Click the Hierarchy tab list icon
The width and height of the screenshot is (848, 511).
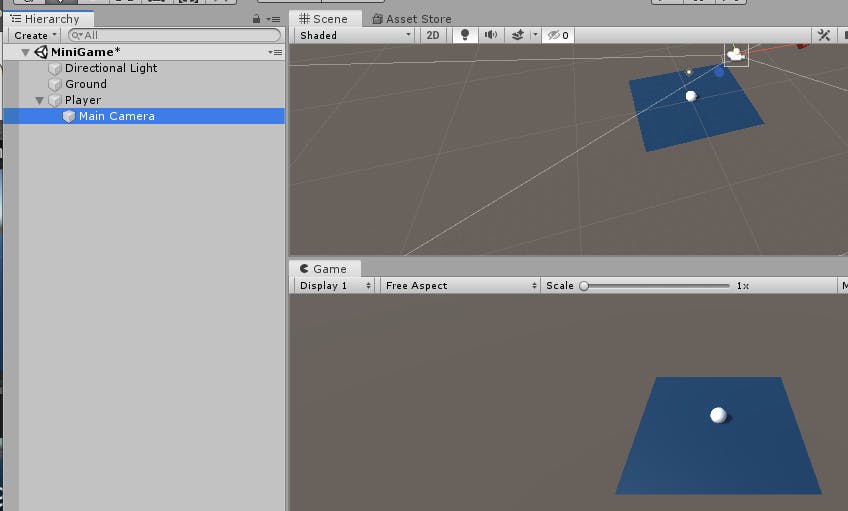click(x=16, y=19)
